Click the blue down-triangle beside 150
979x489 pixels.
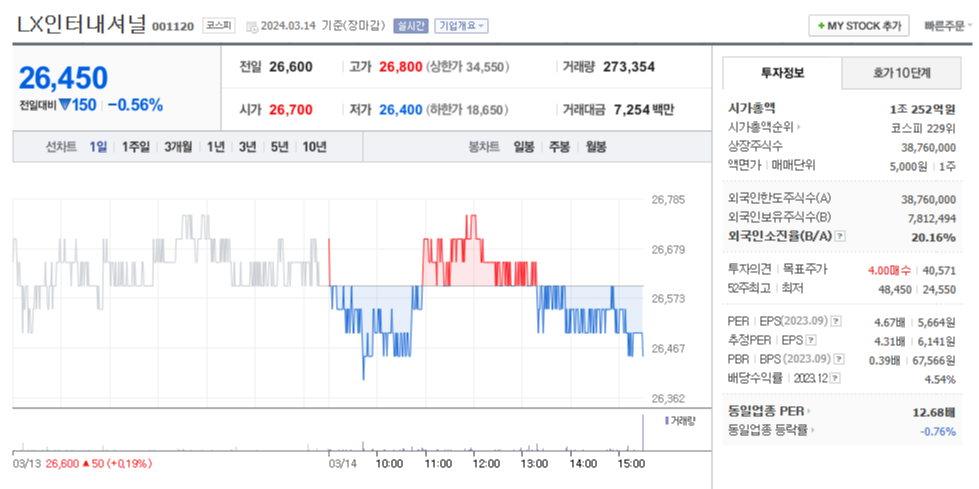point(65,105)
